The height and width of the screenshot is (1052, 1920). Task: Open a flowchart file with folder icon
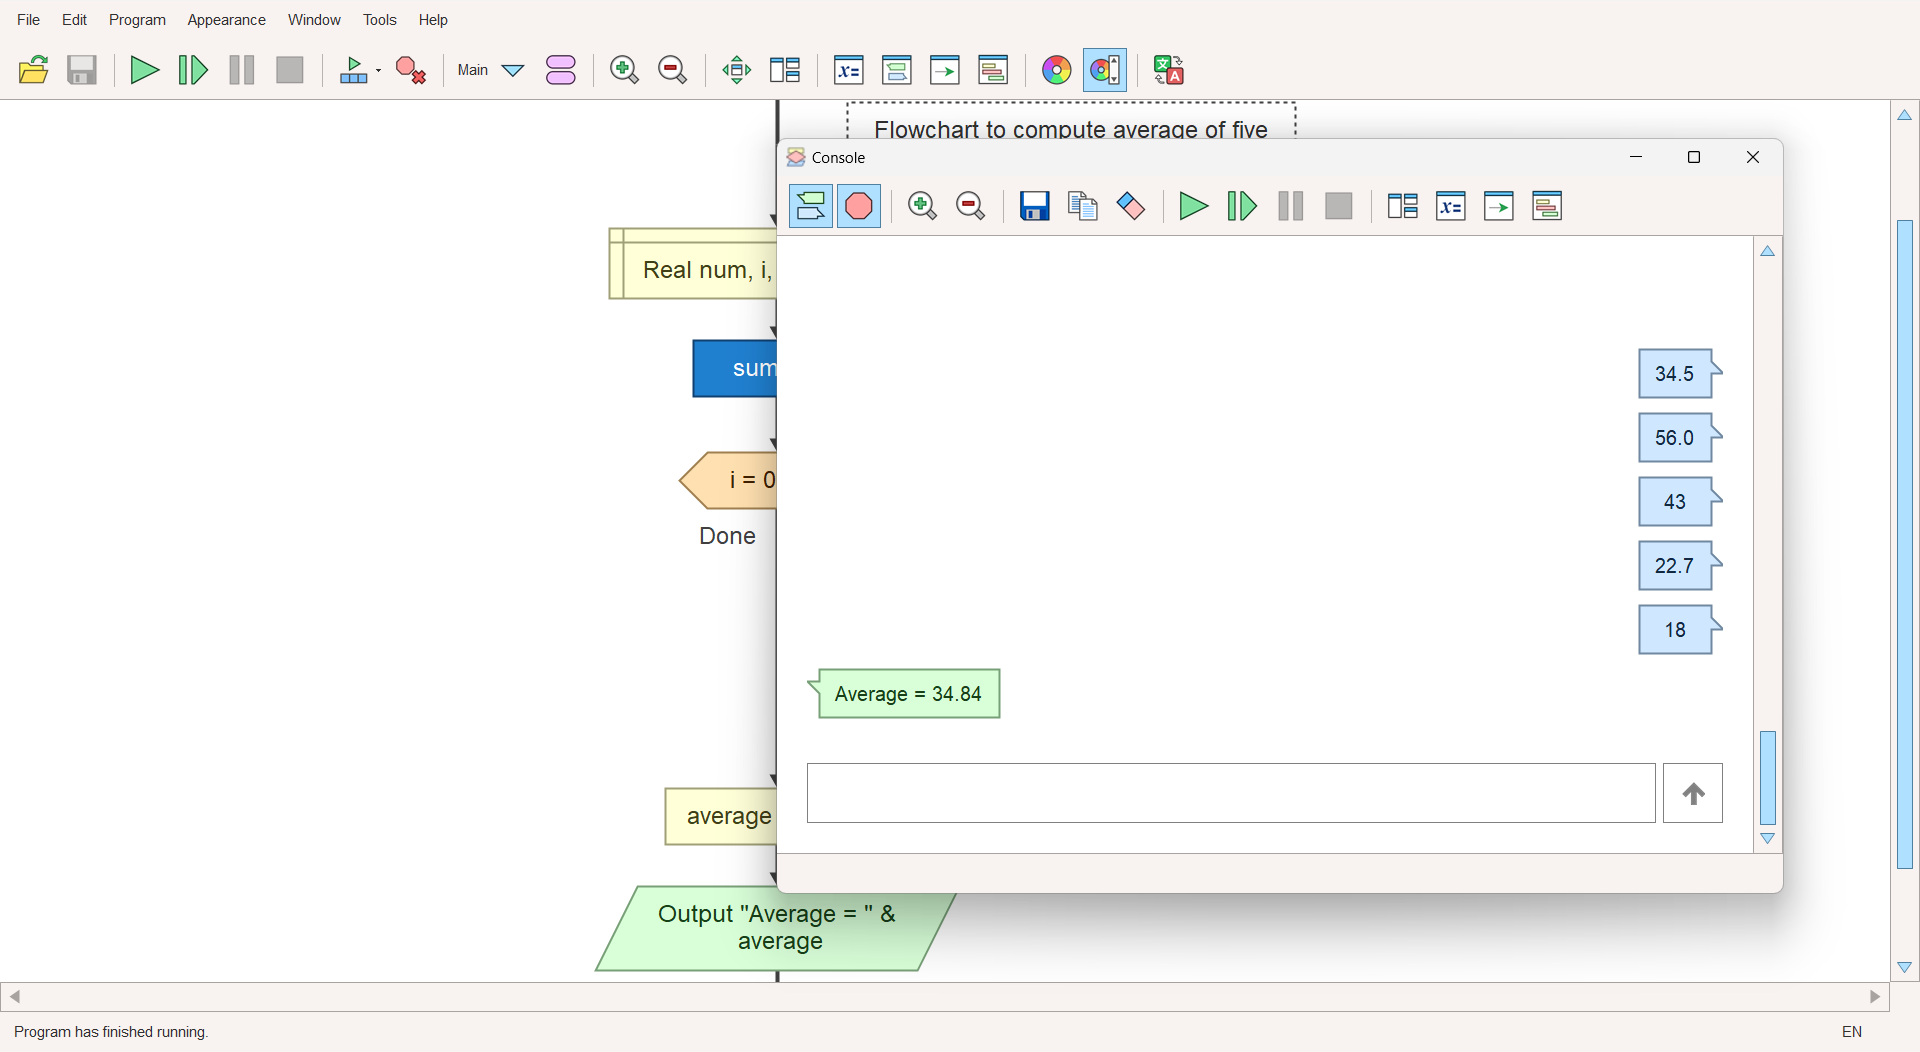(x=34, y=70)
